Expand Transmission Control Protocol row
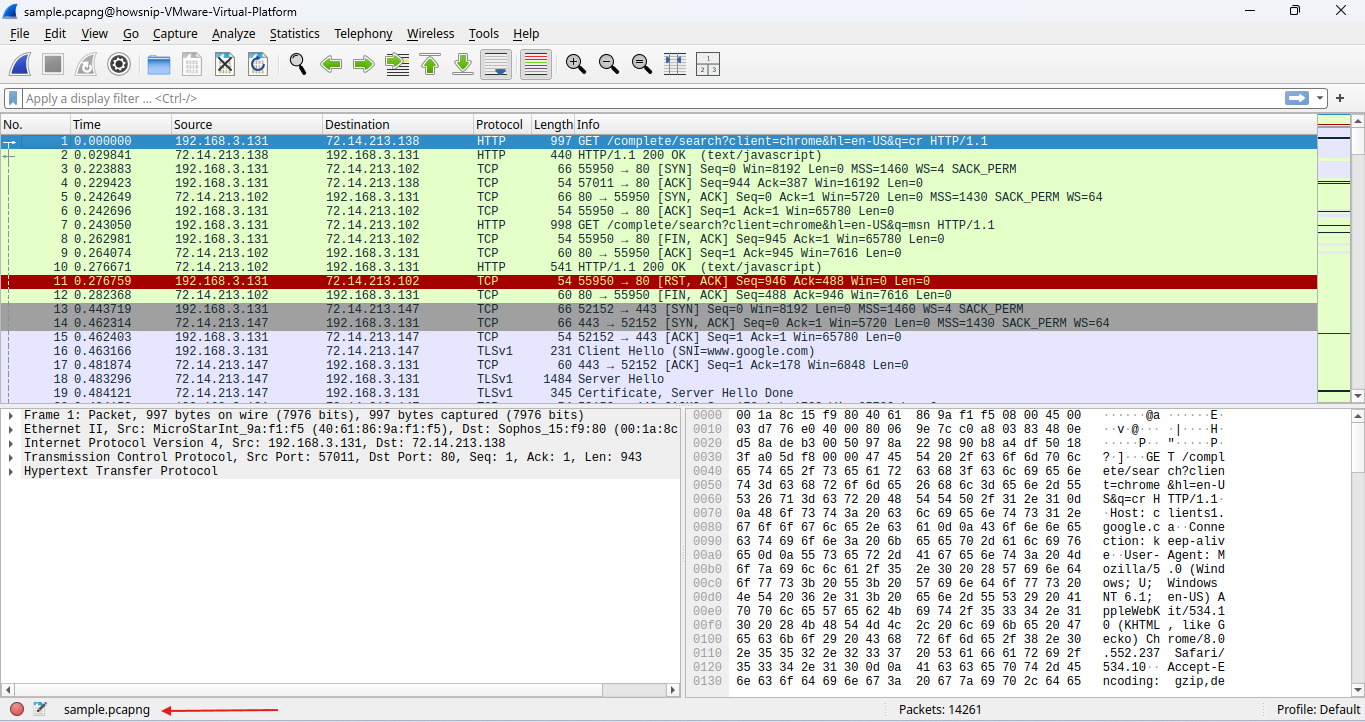 coord(10,457)
